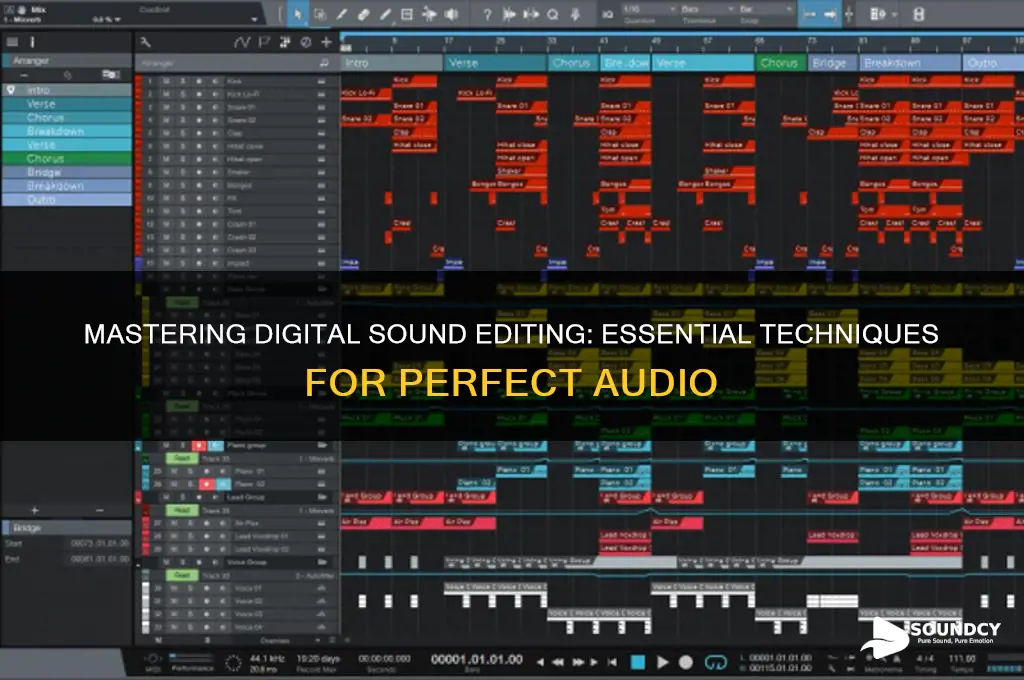Viewport: 1024px width, 680px height.
Task: Click the Performance meter bar
Action: click(191, 658)
